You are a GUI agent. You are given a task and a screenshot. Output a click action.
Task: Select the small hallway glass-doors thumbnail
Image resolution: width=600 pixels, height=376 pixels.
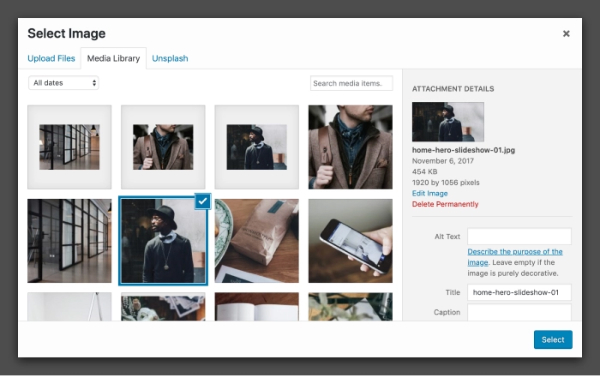pos(69,147)
